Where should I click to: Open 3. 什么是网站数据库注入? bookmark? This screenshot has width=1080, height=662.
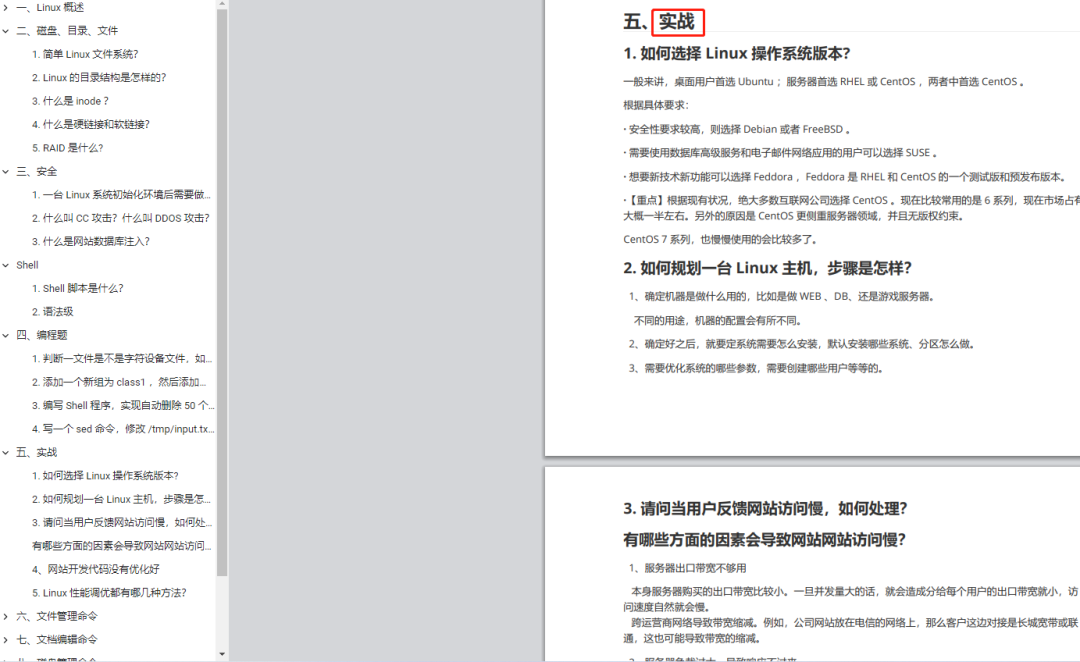click(91, 242)
